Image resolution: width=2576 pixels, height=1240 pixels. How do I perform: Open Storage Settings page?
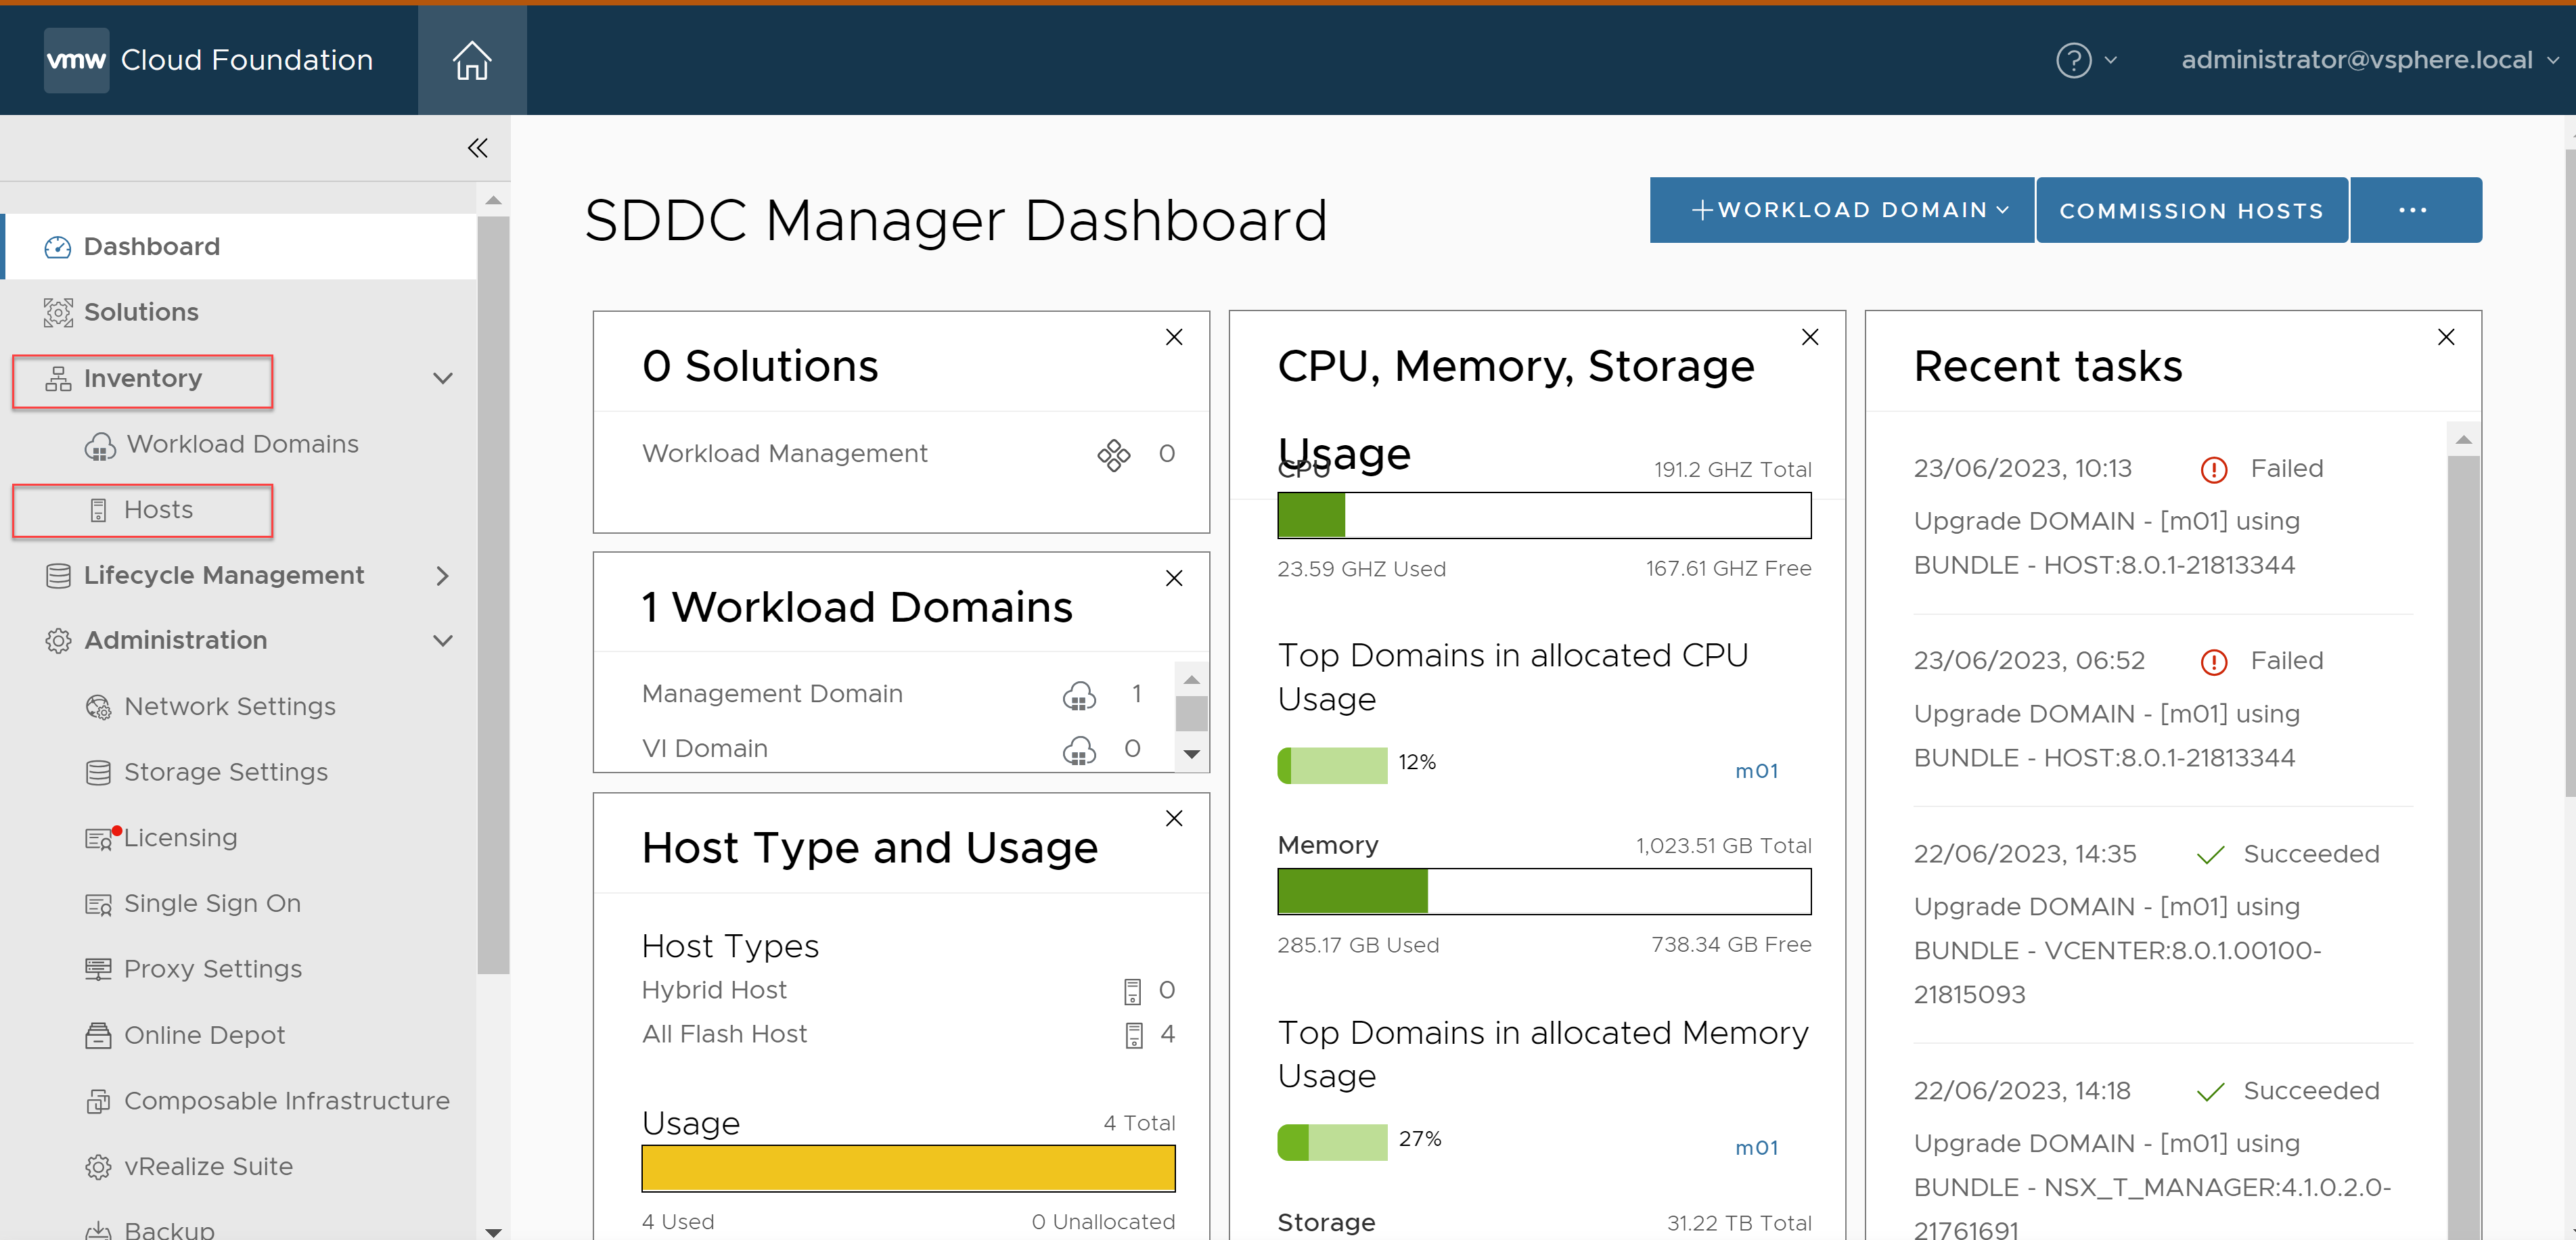pos(225,772)
